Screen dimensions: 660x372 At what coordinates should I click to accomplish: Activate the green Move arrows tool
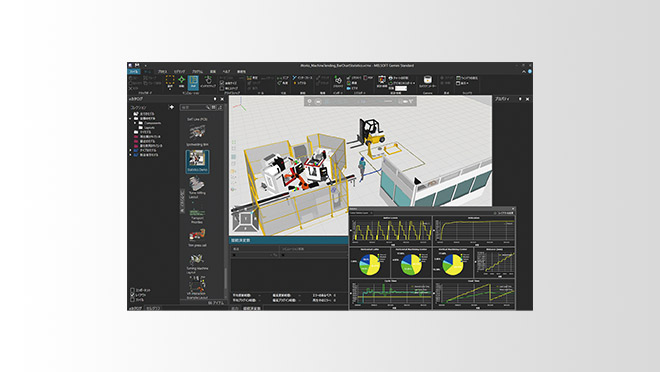point(181,80)
